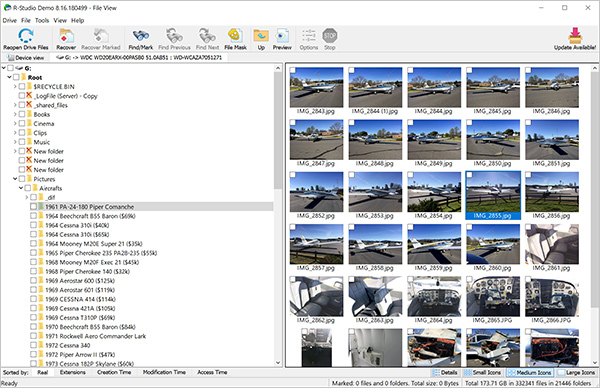The height and width of the screenshot is (388, 600).
Task: Collapse the Pictures folder node
Action: click(15, 179)
